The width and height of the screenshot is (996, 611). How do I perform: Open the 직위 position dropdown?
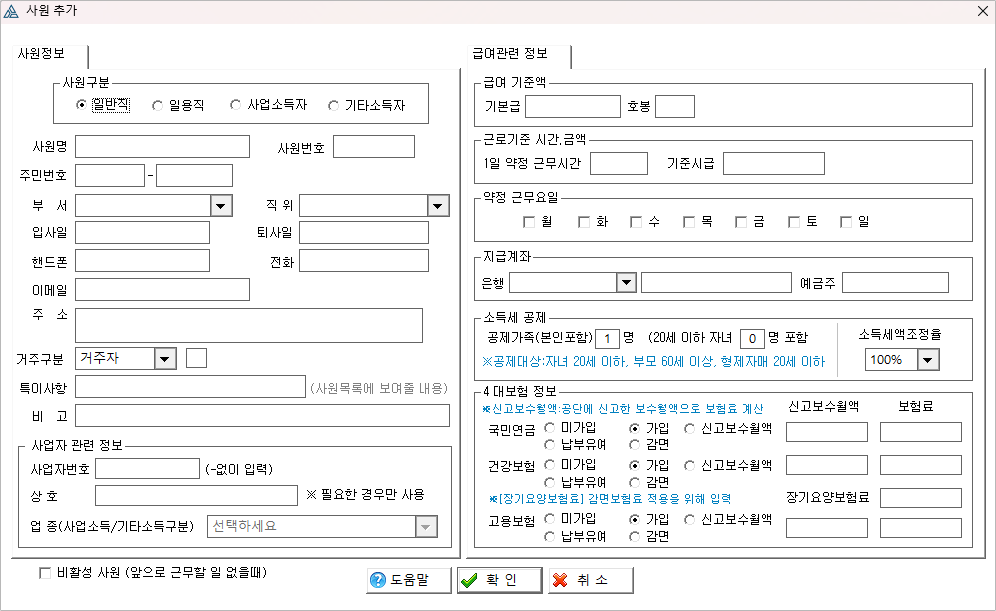(438, 206)
